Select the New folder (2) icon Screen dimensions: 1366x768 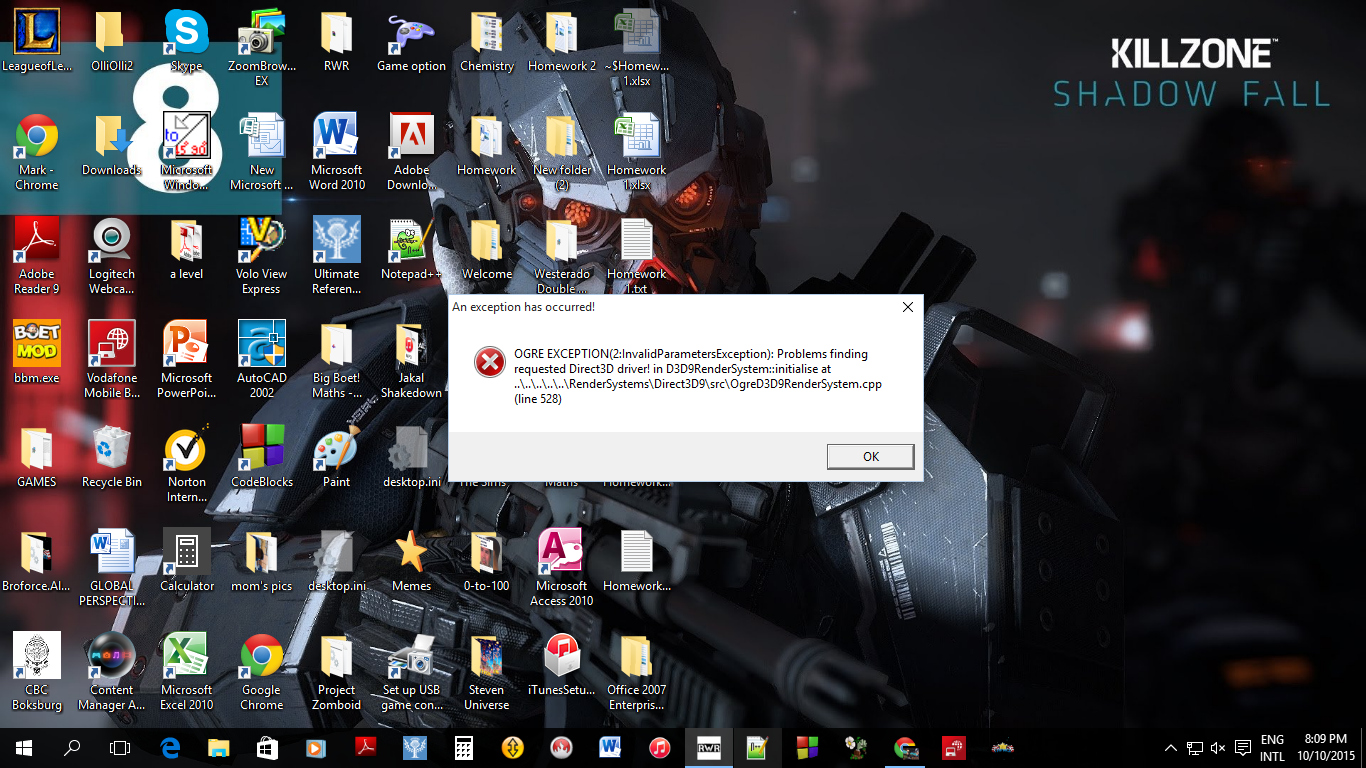(562, 152)
